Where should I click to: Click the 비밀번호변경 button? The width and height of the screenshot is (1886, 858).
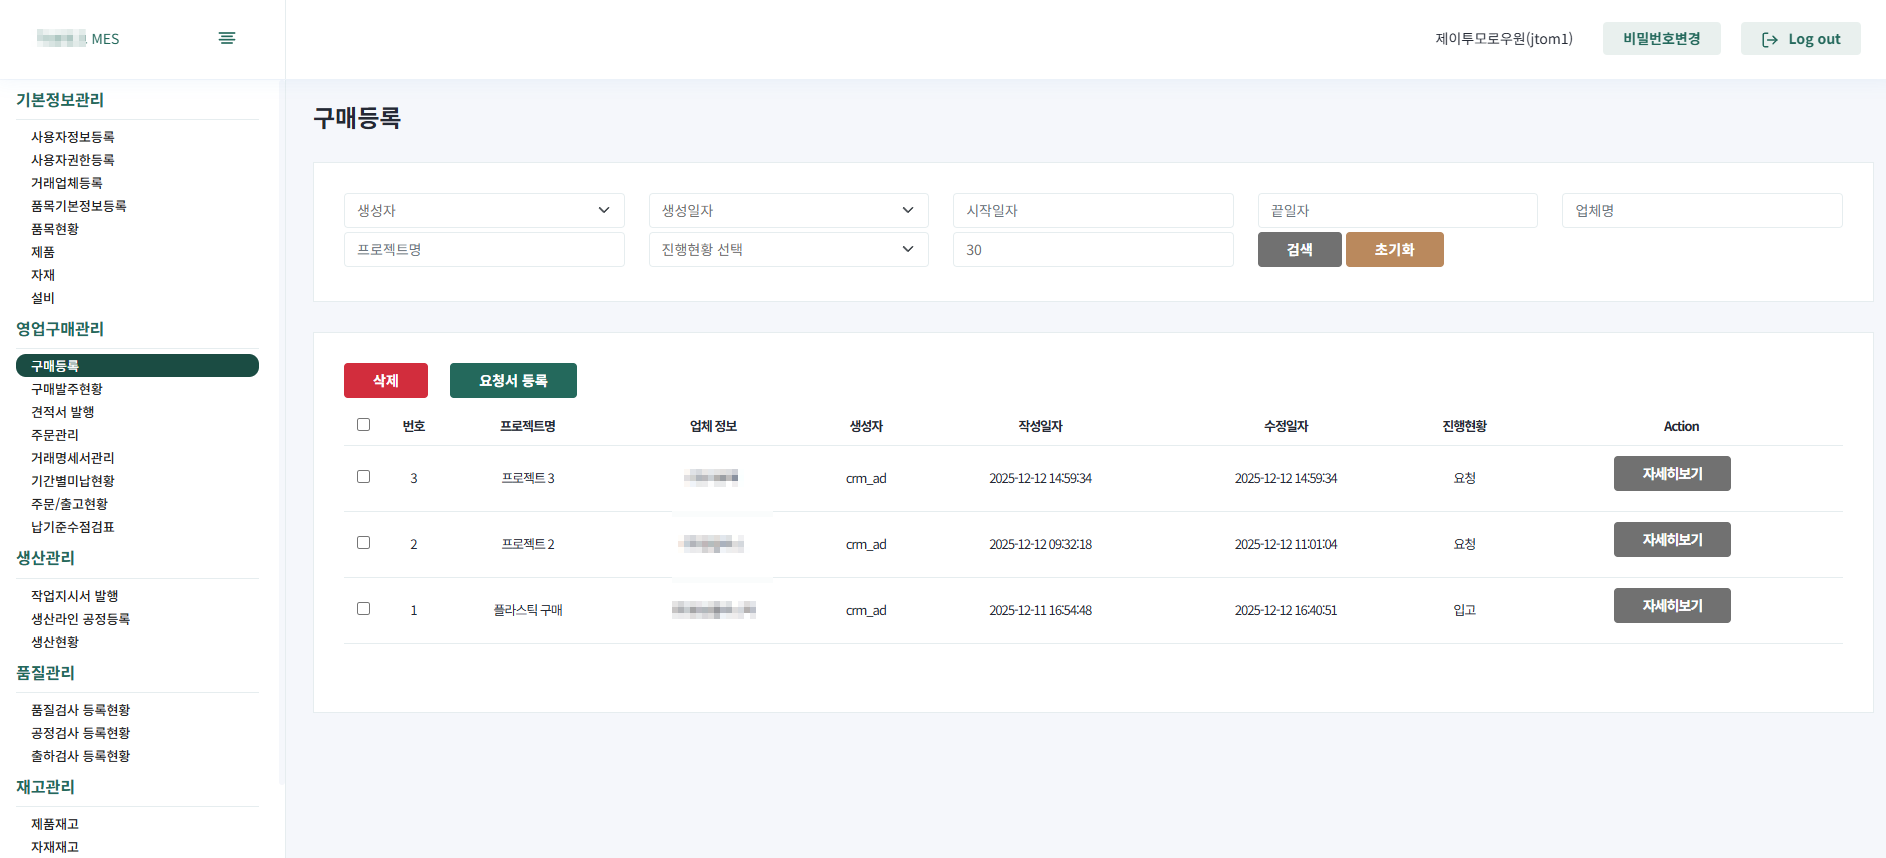click(1661, 39)
